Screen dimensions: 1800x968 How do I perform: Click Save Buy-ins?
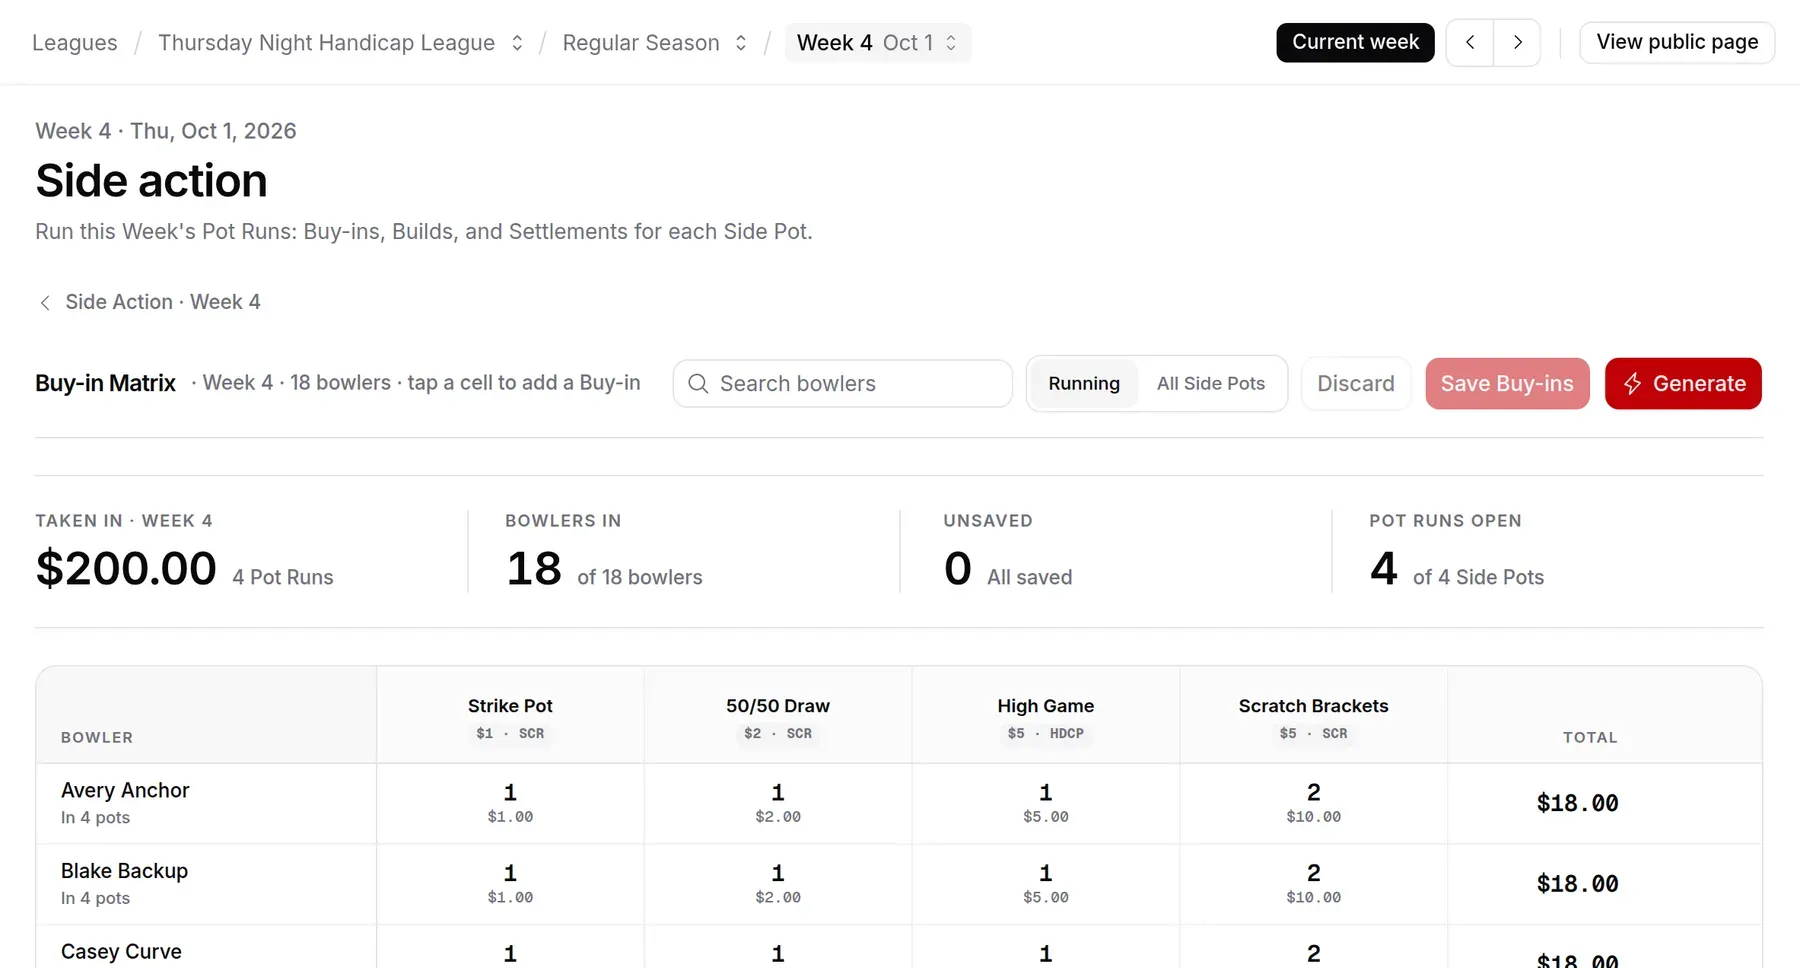coord(1507,384)
